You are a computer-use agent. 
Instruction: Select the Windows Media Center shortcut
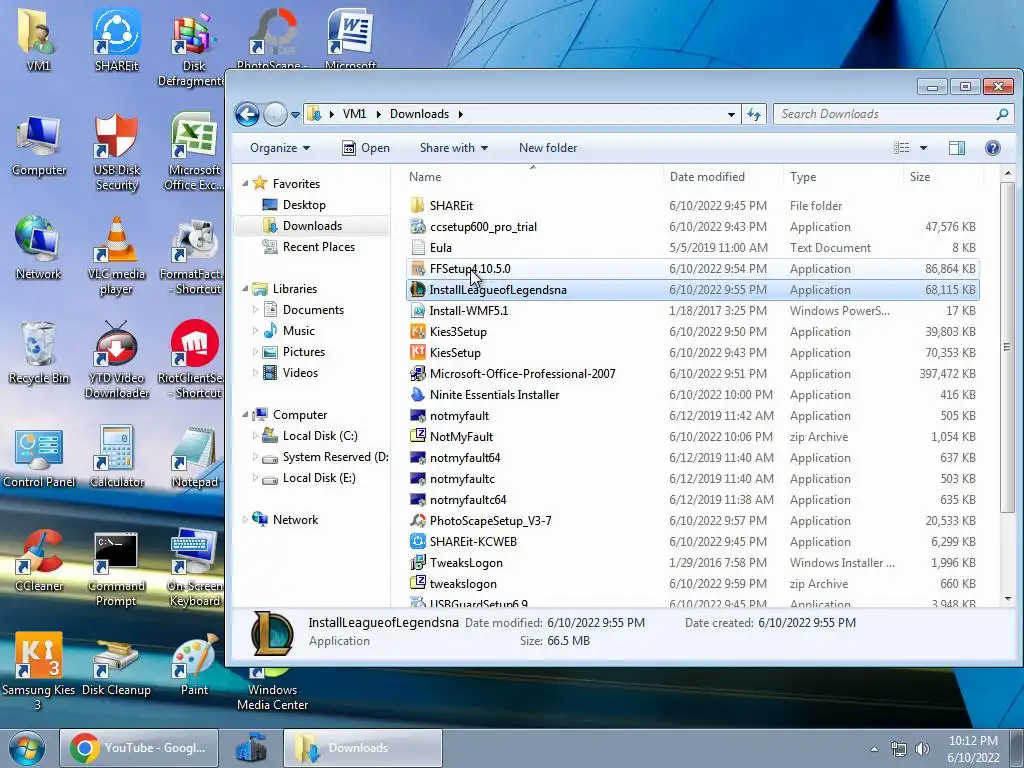click(272, 690)
